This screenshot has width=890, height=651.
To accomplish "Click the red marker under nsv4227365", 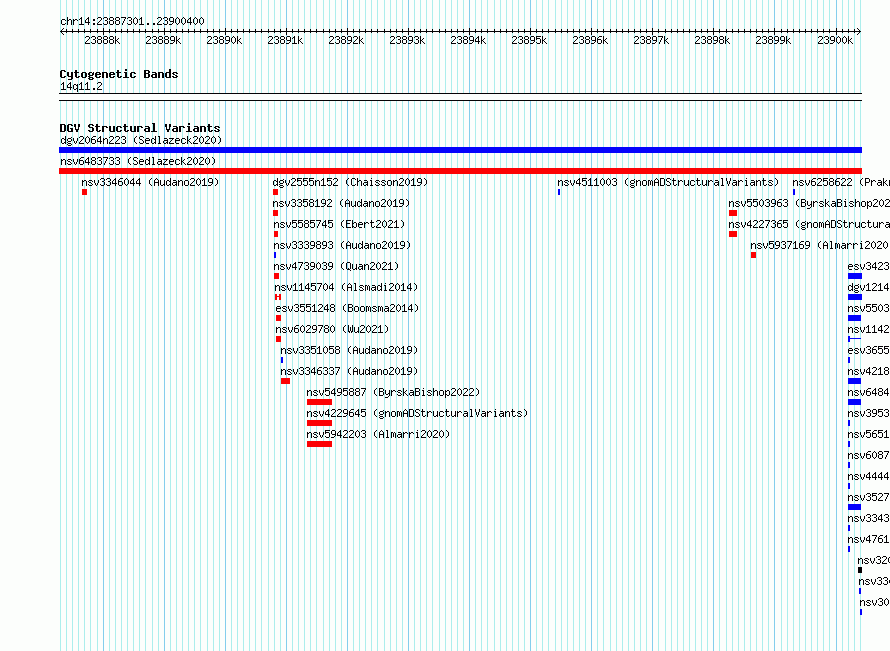I will point(733,234).
